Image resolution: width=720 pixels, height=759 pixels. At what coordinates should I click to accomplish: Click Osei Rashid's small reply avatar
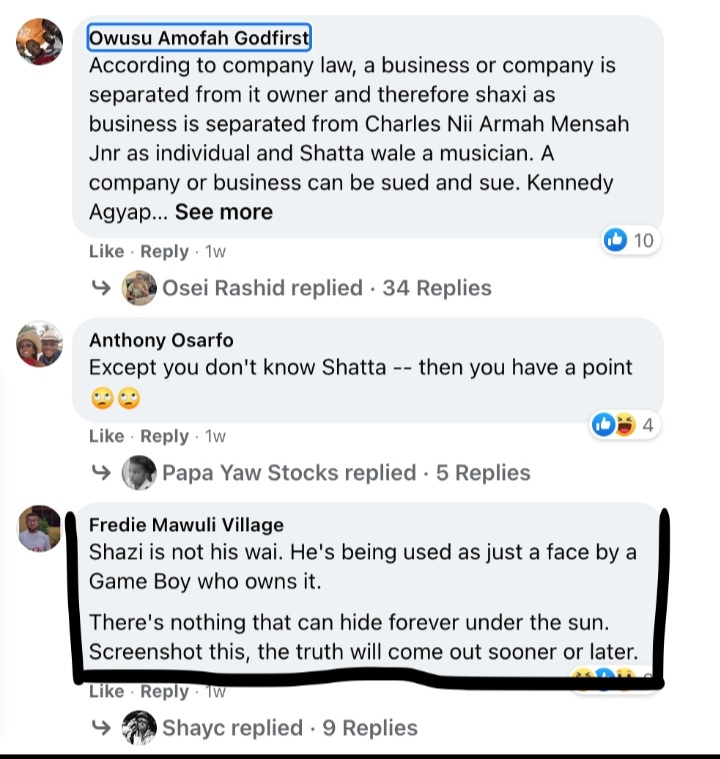(139, 288)
